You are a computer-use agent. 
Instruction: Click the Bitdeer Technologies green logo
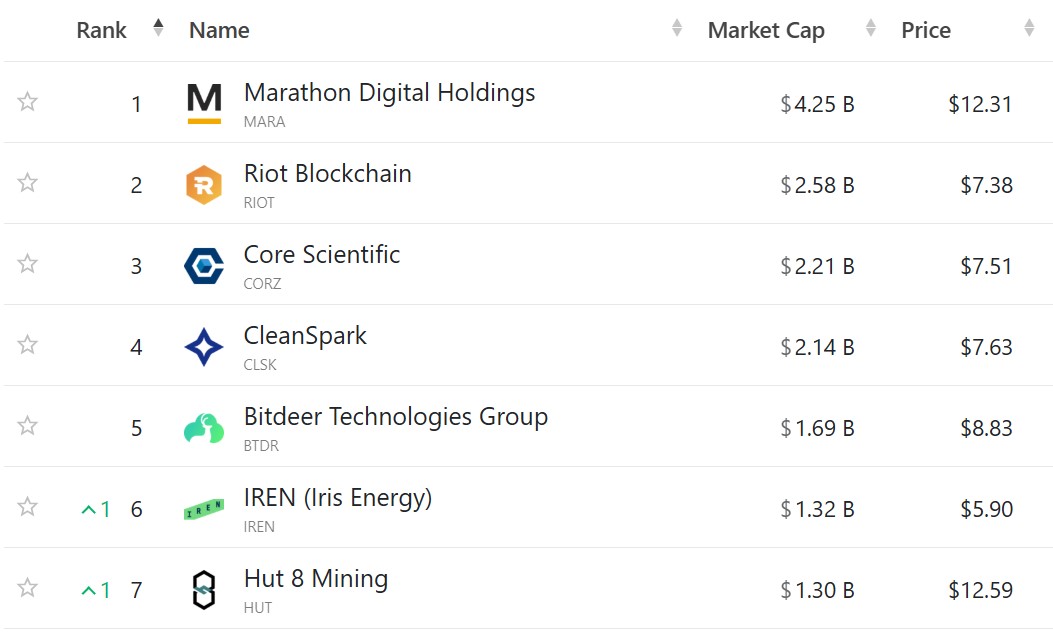pyautogui.click(x=203, y=427)
